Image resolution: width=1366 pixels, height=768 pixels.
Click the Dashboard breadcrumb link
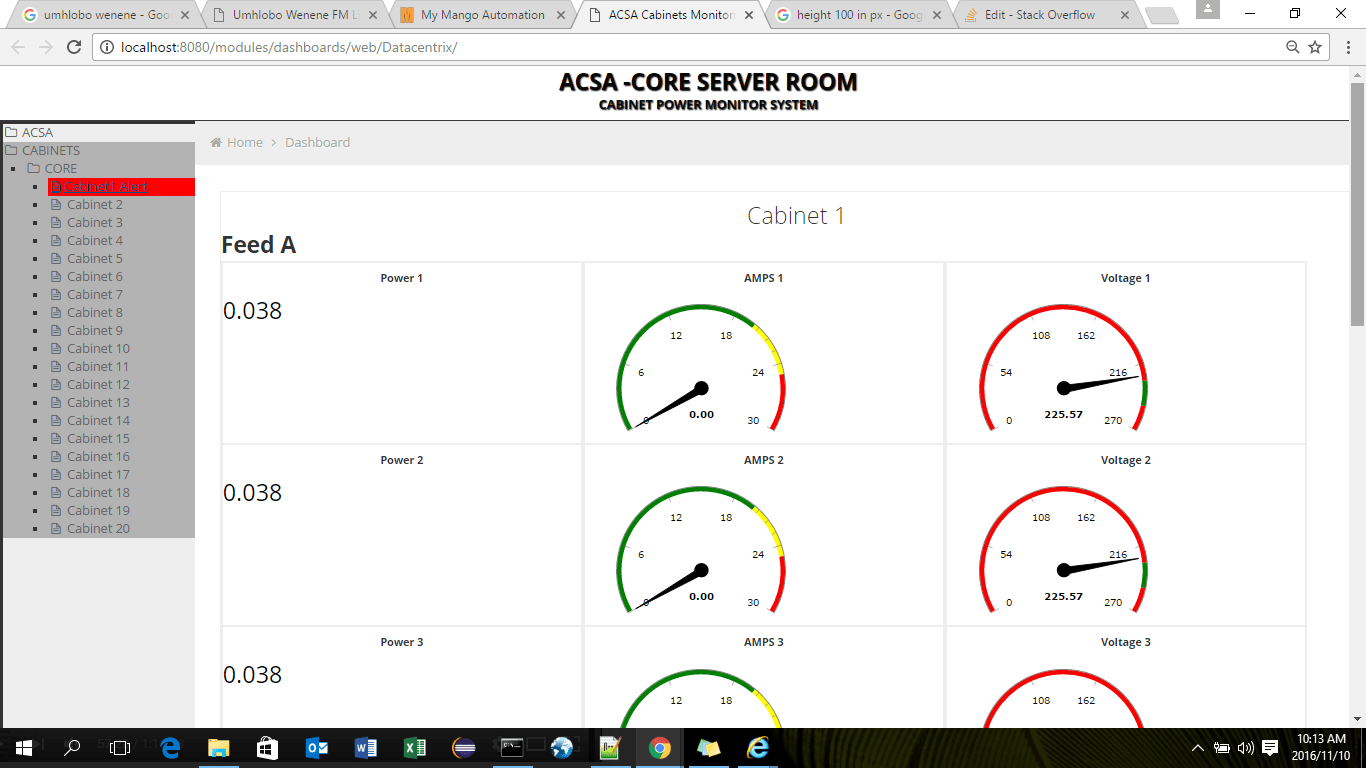coord(317,143)
